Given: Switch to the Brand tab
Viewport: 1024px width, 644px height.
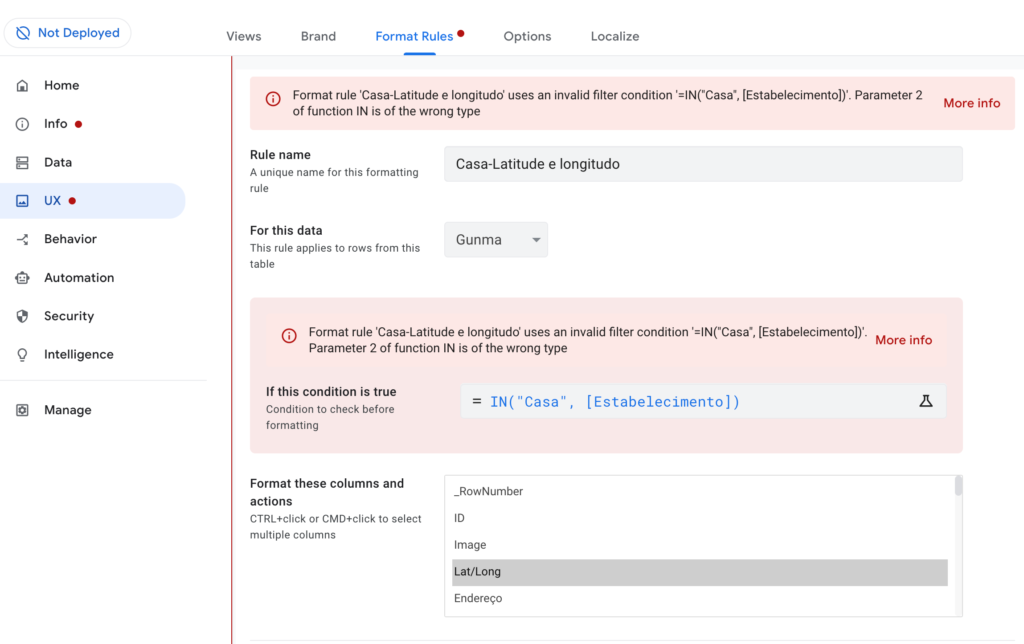Looking at the screenshot, I should pos(318,36).
